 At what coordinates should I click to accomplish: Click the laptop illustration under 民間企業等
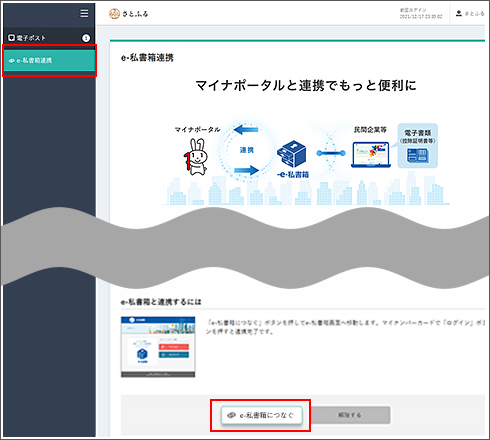[371, 155]
